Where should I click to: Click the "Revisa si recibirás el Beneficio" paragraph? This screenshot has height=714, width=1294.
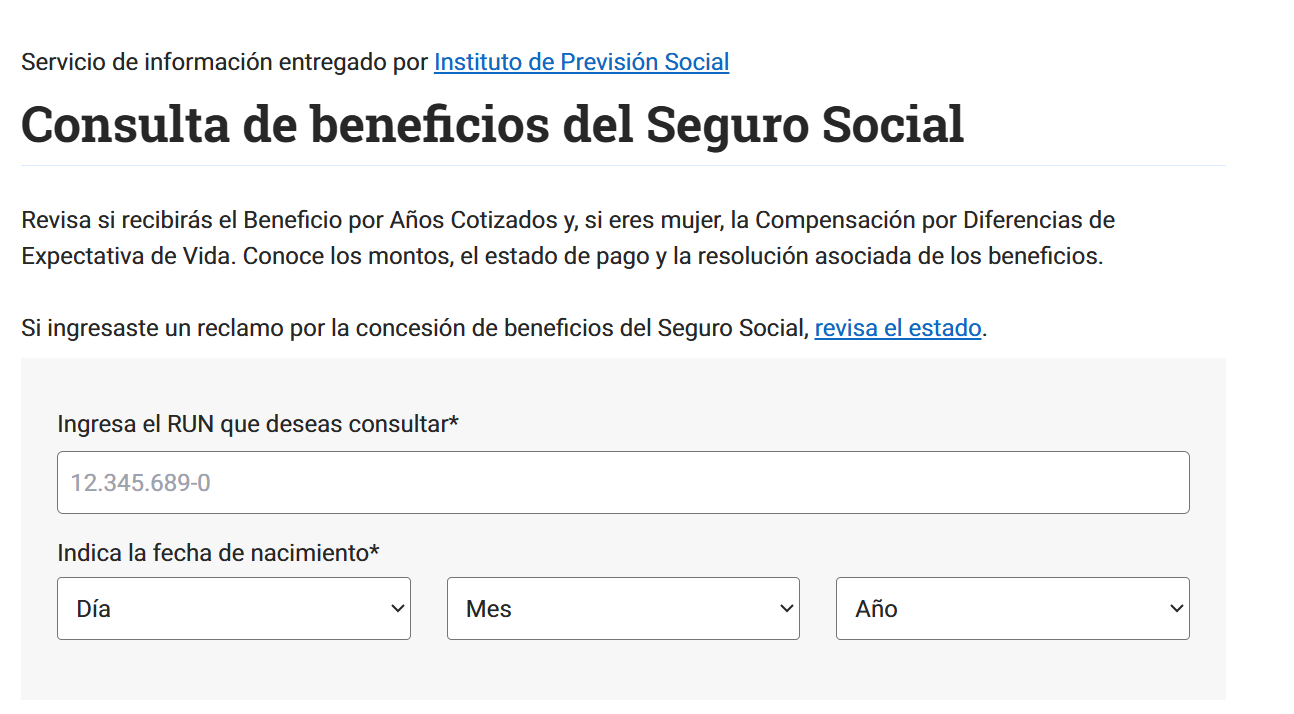click(x=567, y=220)
